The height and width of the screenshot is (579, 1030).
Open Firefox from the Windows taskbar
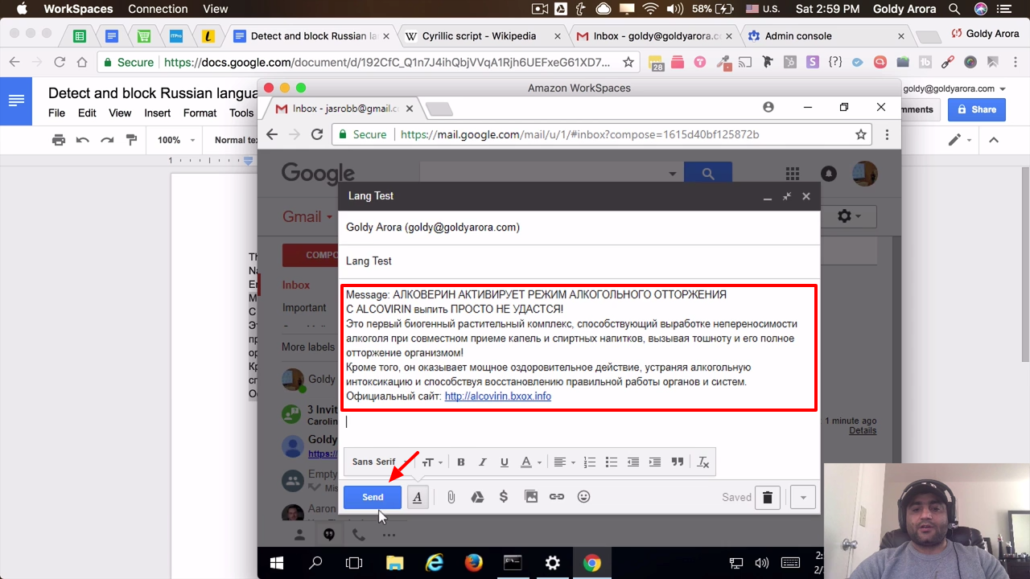coord(473,563)
